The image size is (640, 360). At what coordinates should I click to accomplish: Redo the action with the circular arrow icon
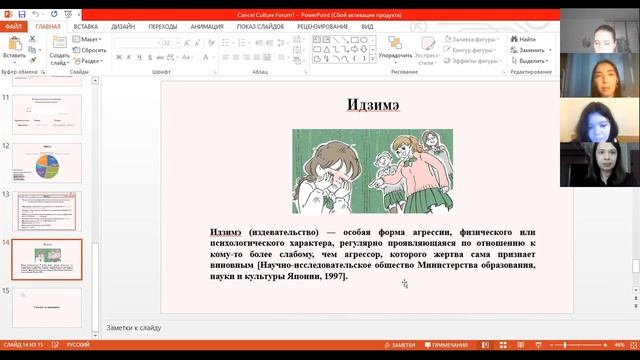pyautogui.click(x=54, y=15)
